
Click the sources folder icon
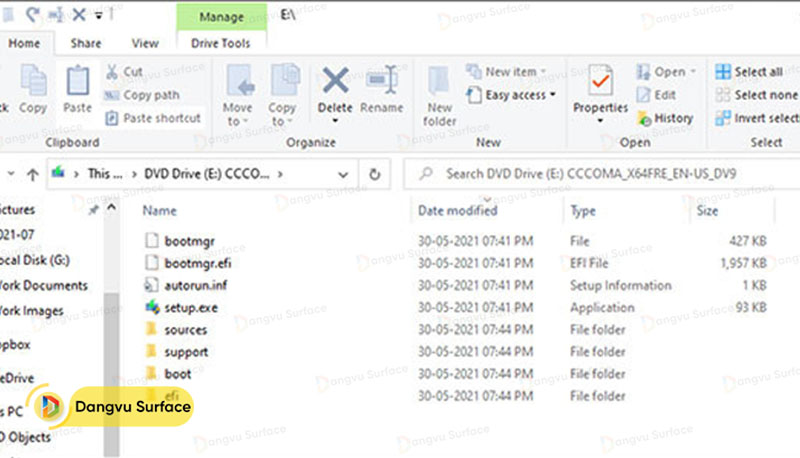tap(151, 329)
